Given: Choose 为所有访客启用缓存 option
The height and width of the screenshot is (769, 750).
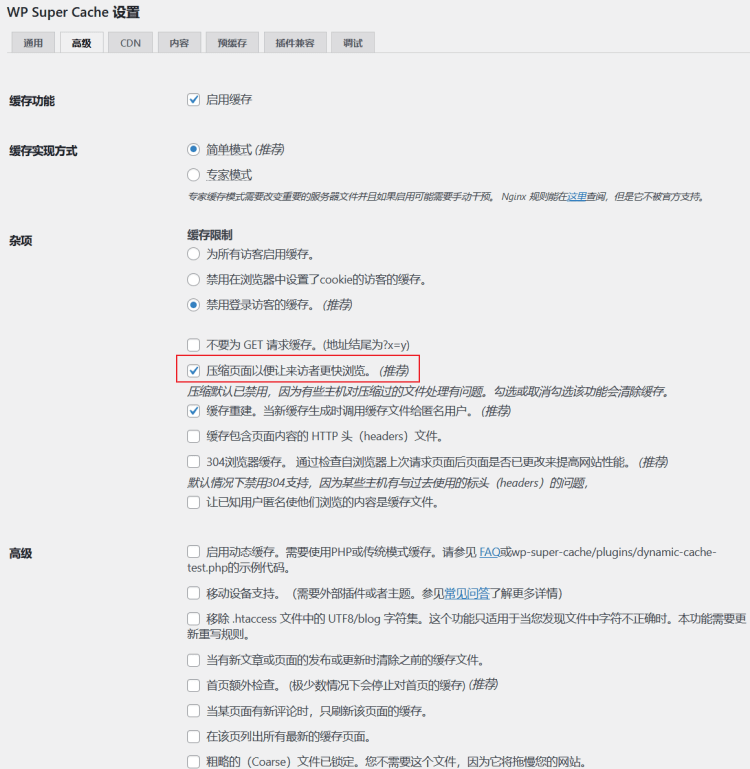Looking at the screenshot, I should pos(193,254).
